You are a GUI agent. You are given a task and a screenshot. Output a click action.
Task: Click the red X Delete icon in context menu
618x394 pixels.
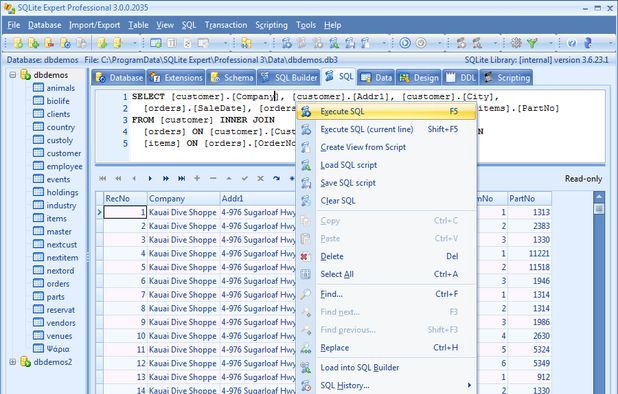305,256
